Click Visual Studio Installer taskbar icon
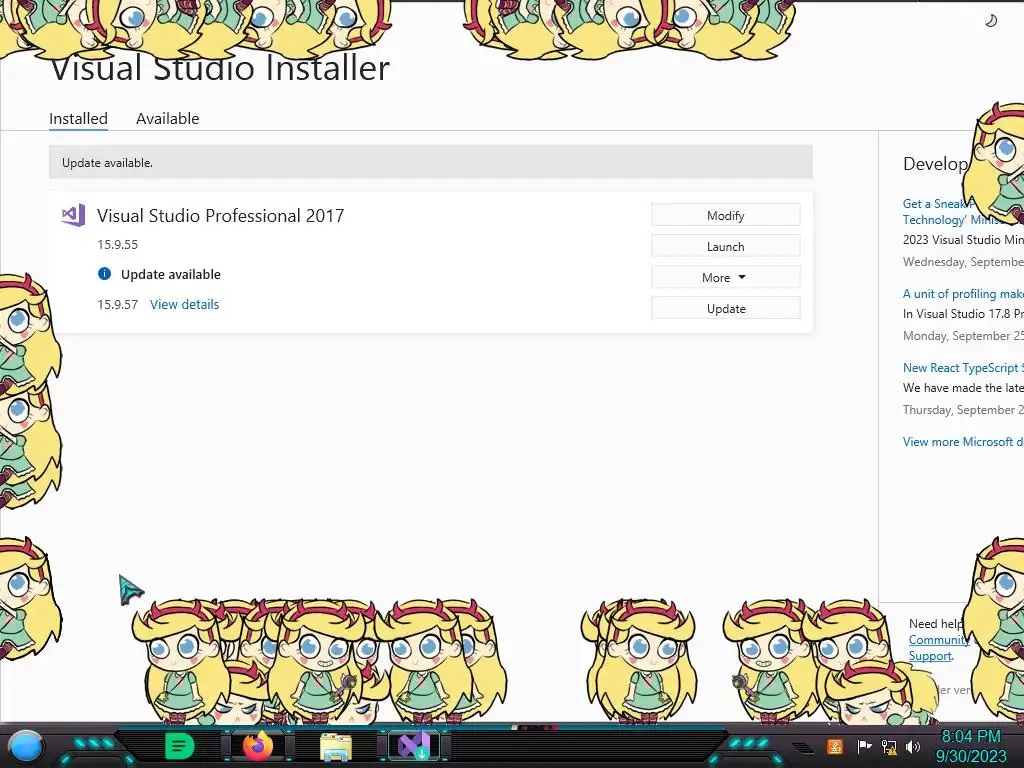1024x768 pixels. 414,746
